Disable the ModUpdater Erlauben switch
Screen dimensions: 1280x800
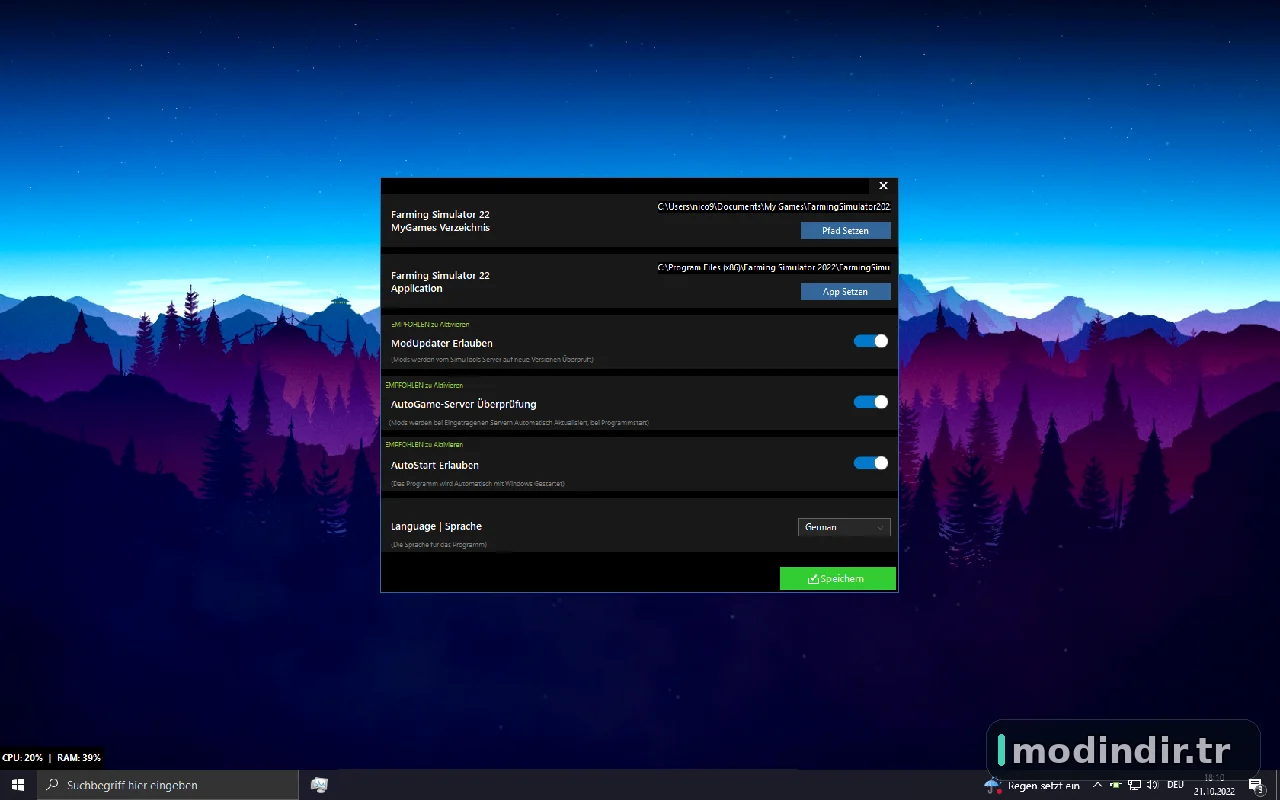click(871, 341)
